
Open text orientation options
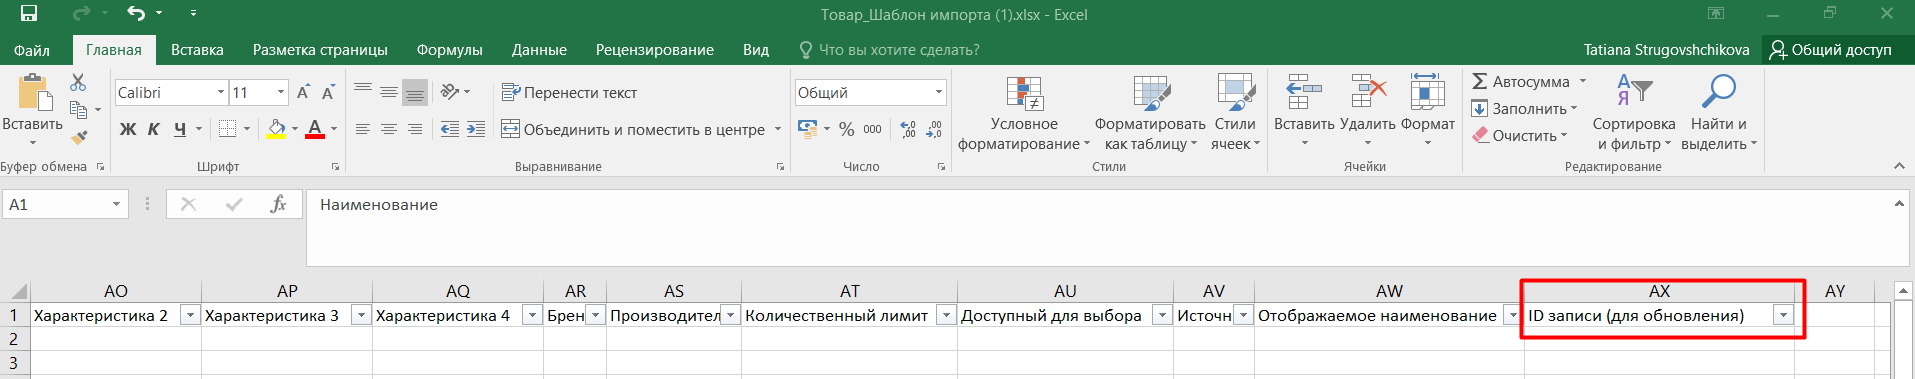(x=454, y=92)
